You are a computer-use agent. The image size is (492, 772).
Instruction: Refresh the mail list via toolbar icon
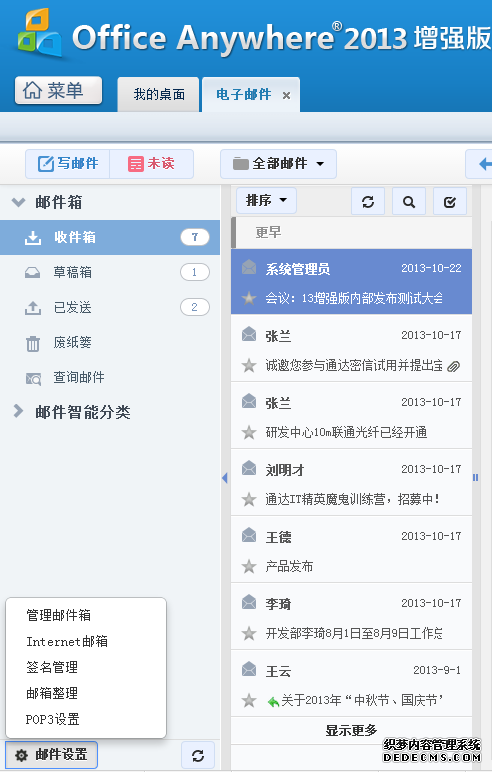click(x=368, y=201)
